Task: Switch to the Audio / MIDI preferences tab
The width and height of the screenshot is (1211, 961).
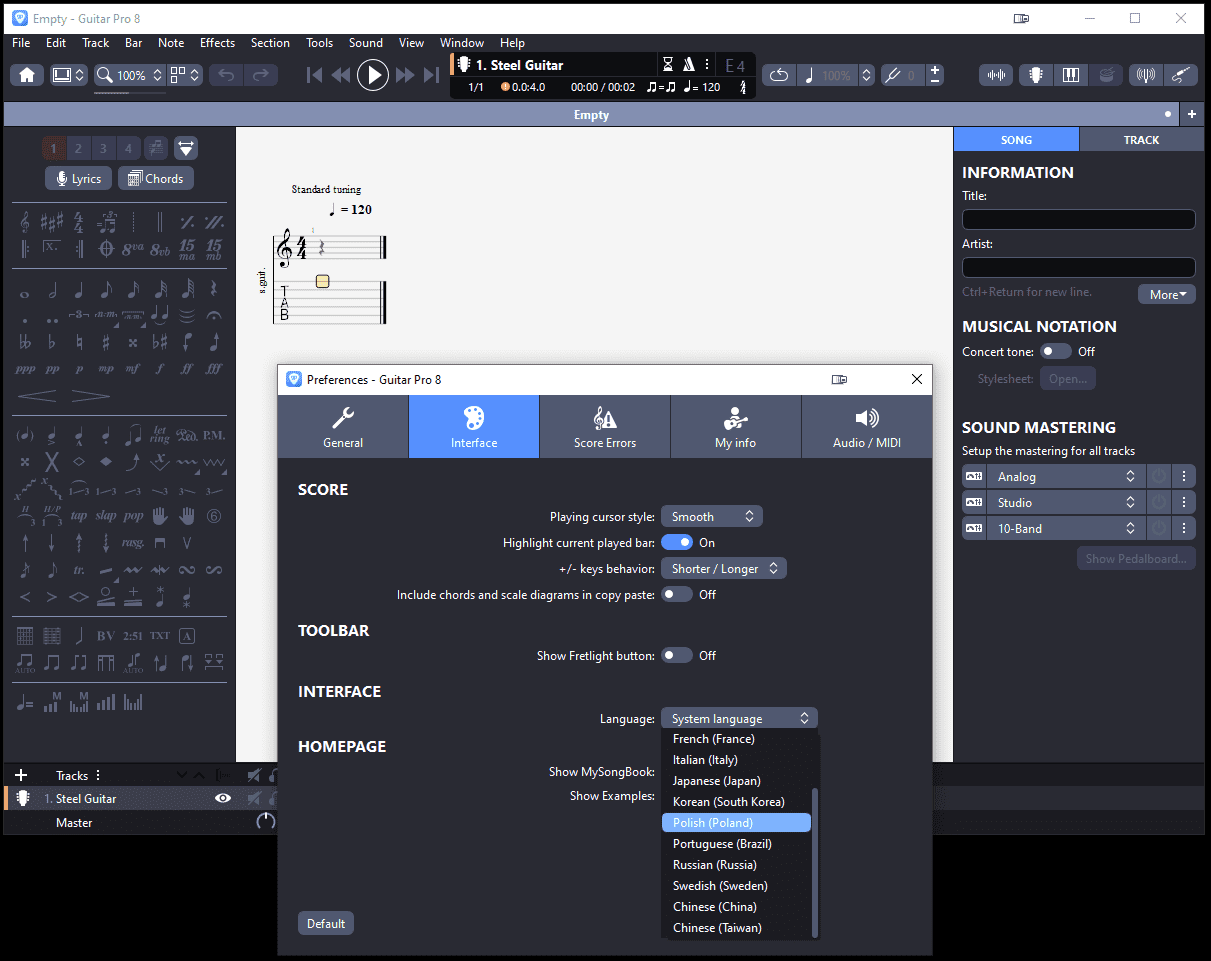Action: coord(867,427)
